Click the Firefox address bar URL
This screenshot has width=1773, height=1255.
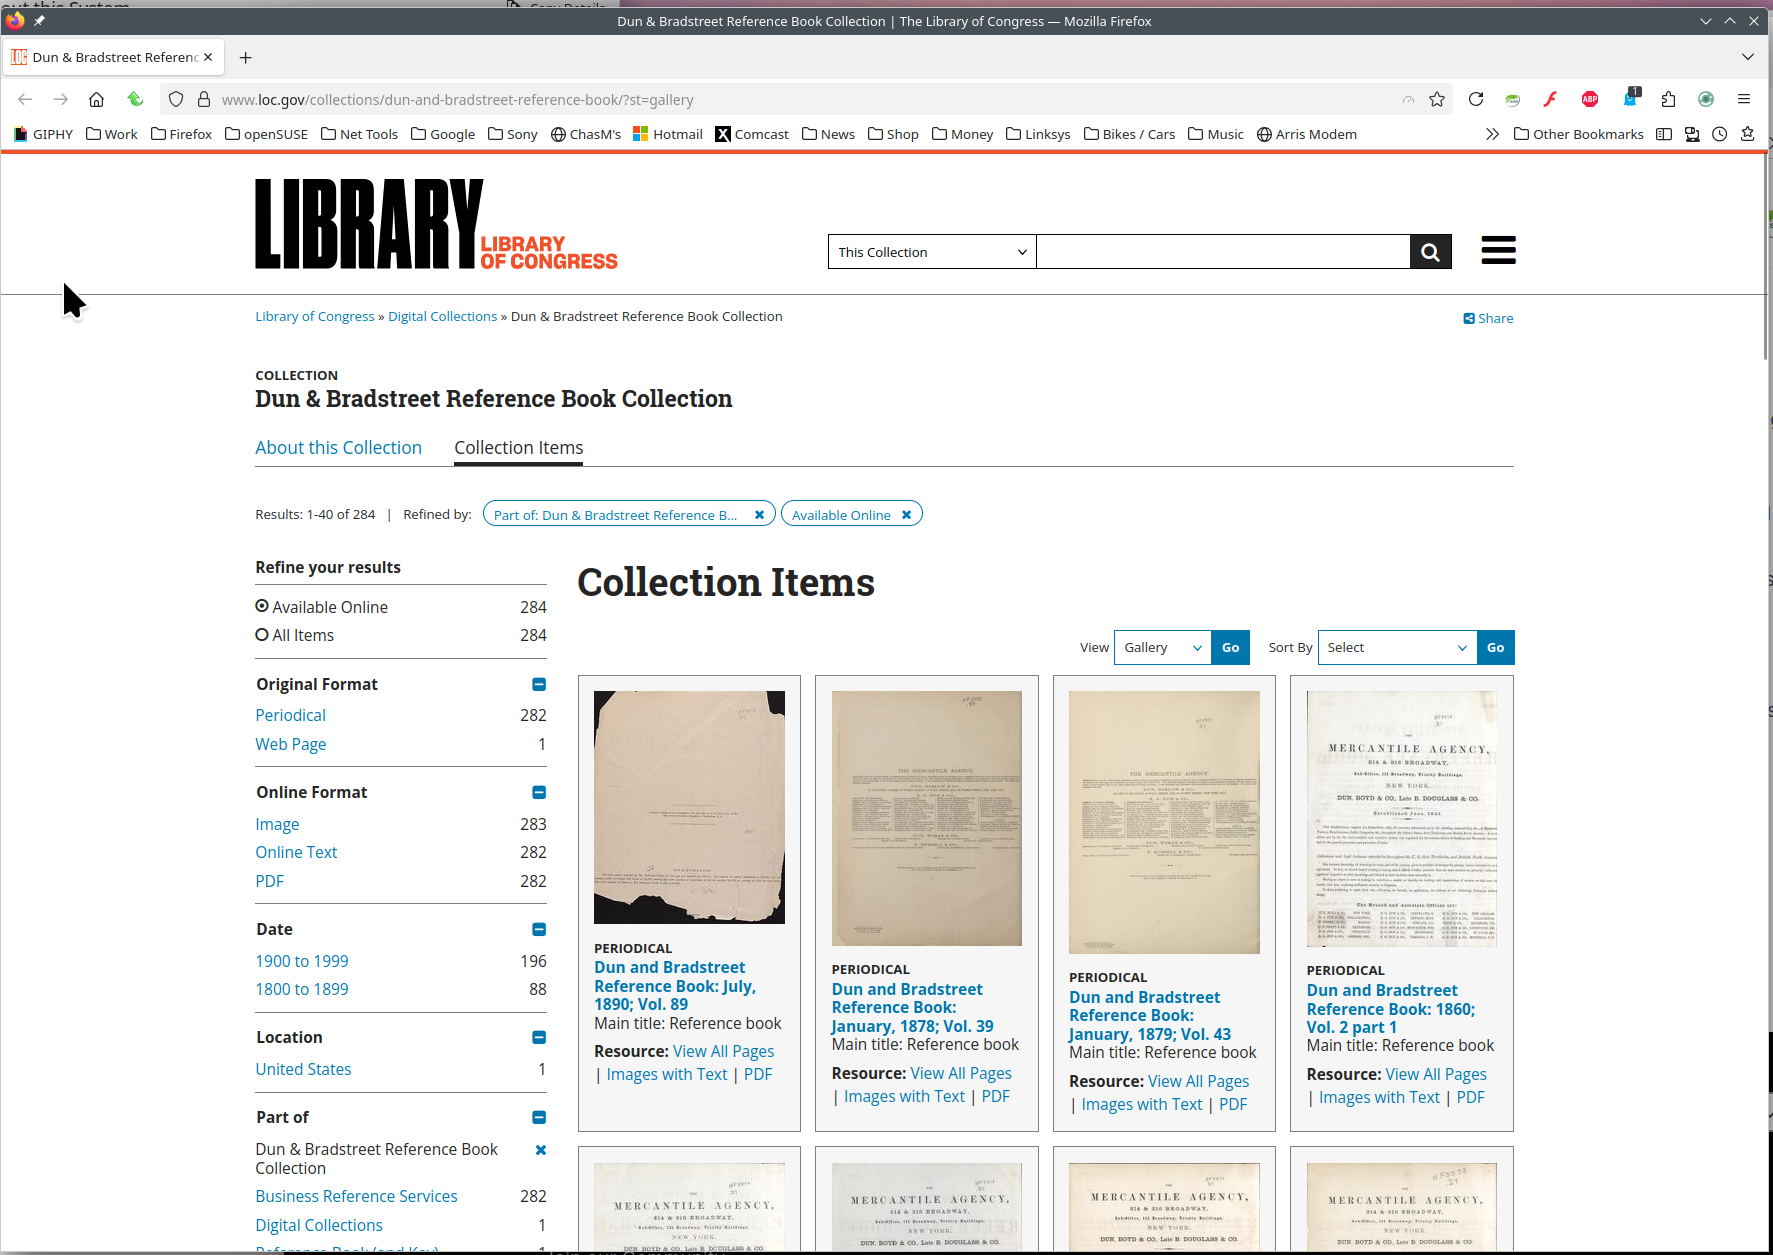[x=457, y=100]
